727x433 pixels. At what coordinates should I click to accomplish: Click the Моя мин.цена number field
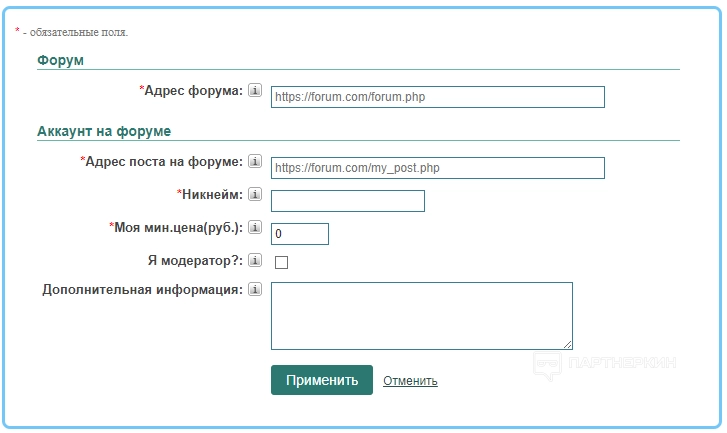pos(300,234)
